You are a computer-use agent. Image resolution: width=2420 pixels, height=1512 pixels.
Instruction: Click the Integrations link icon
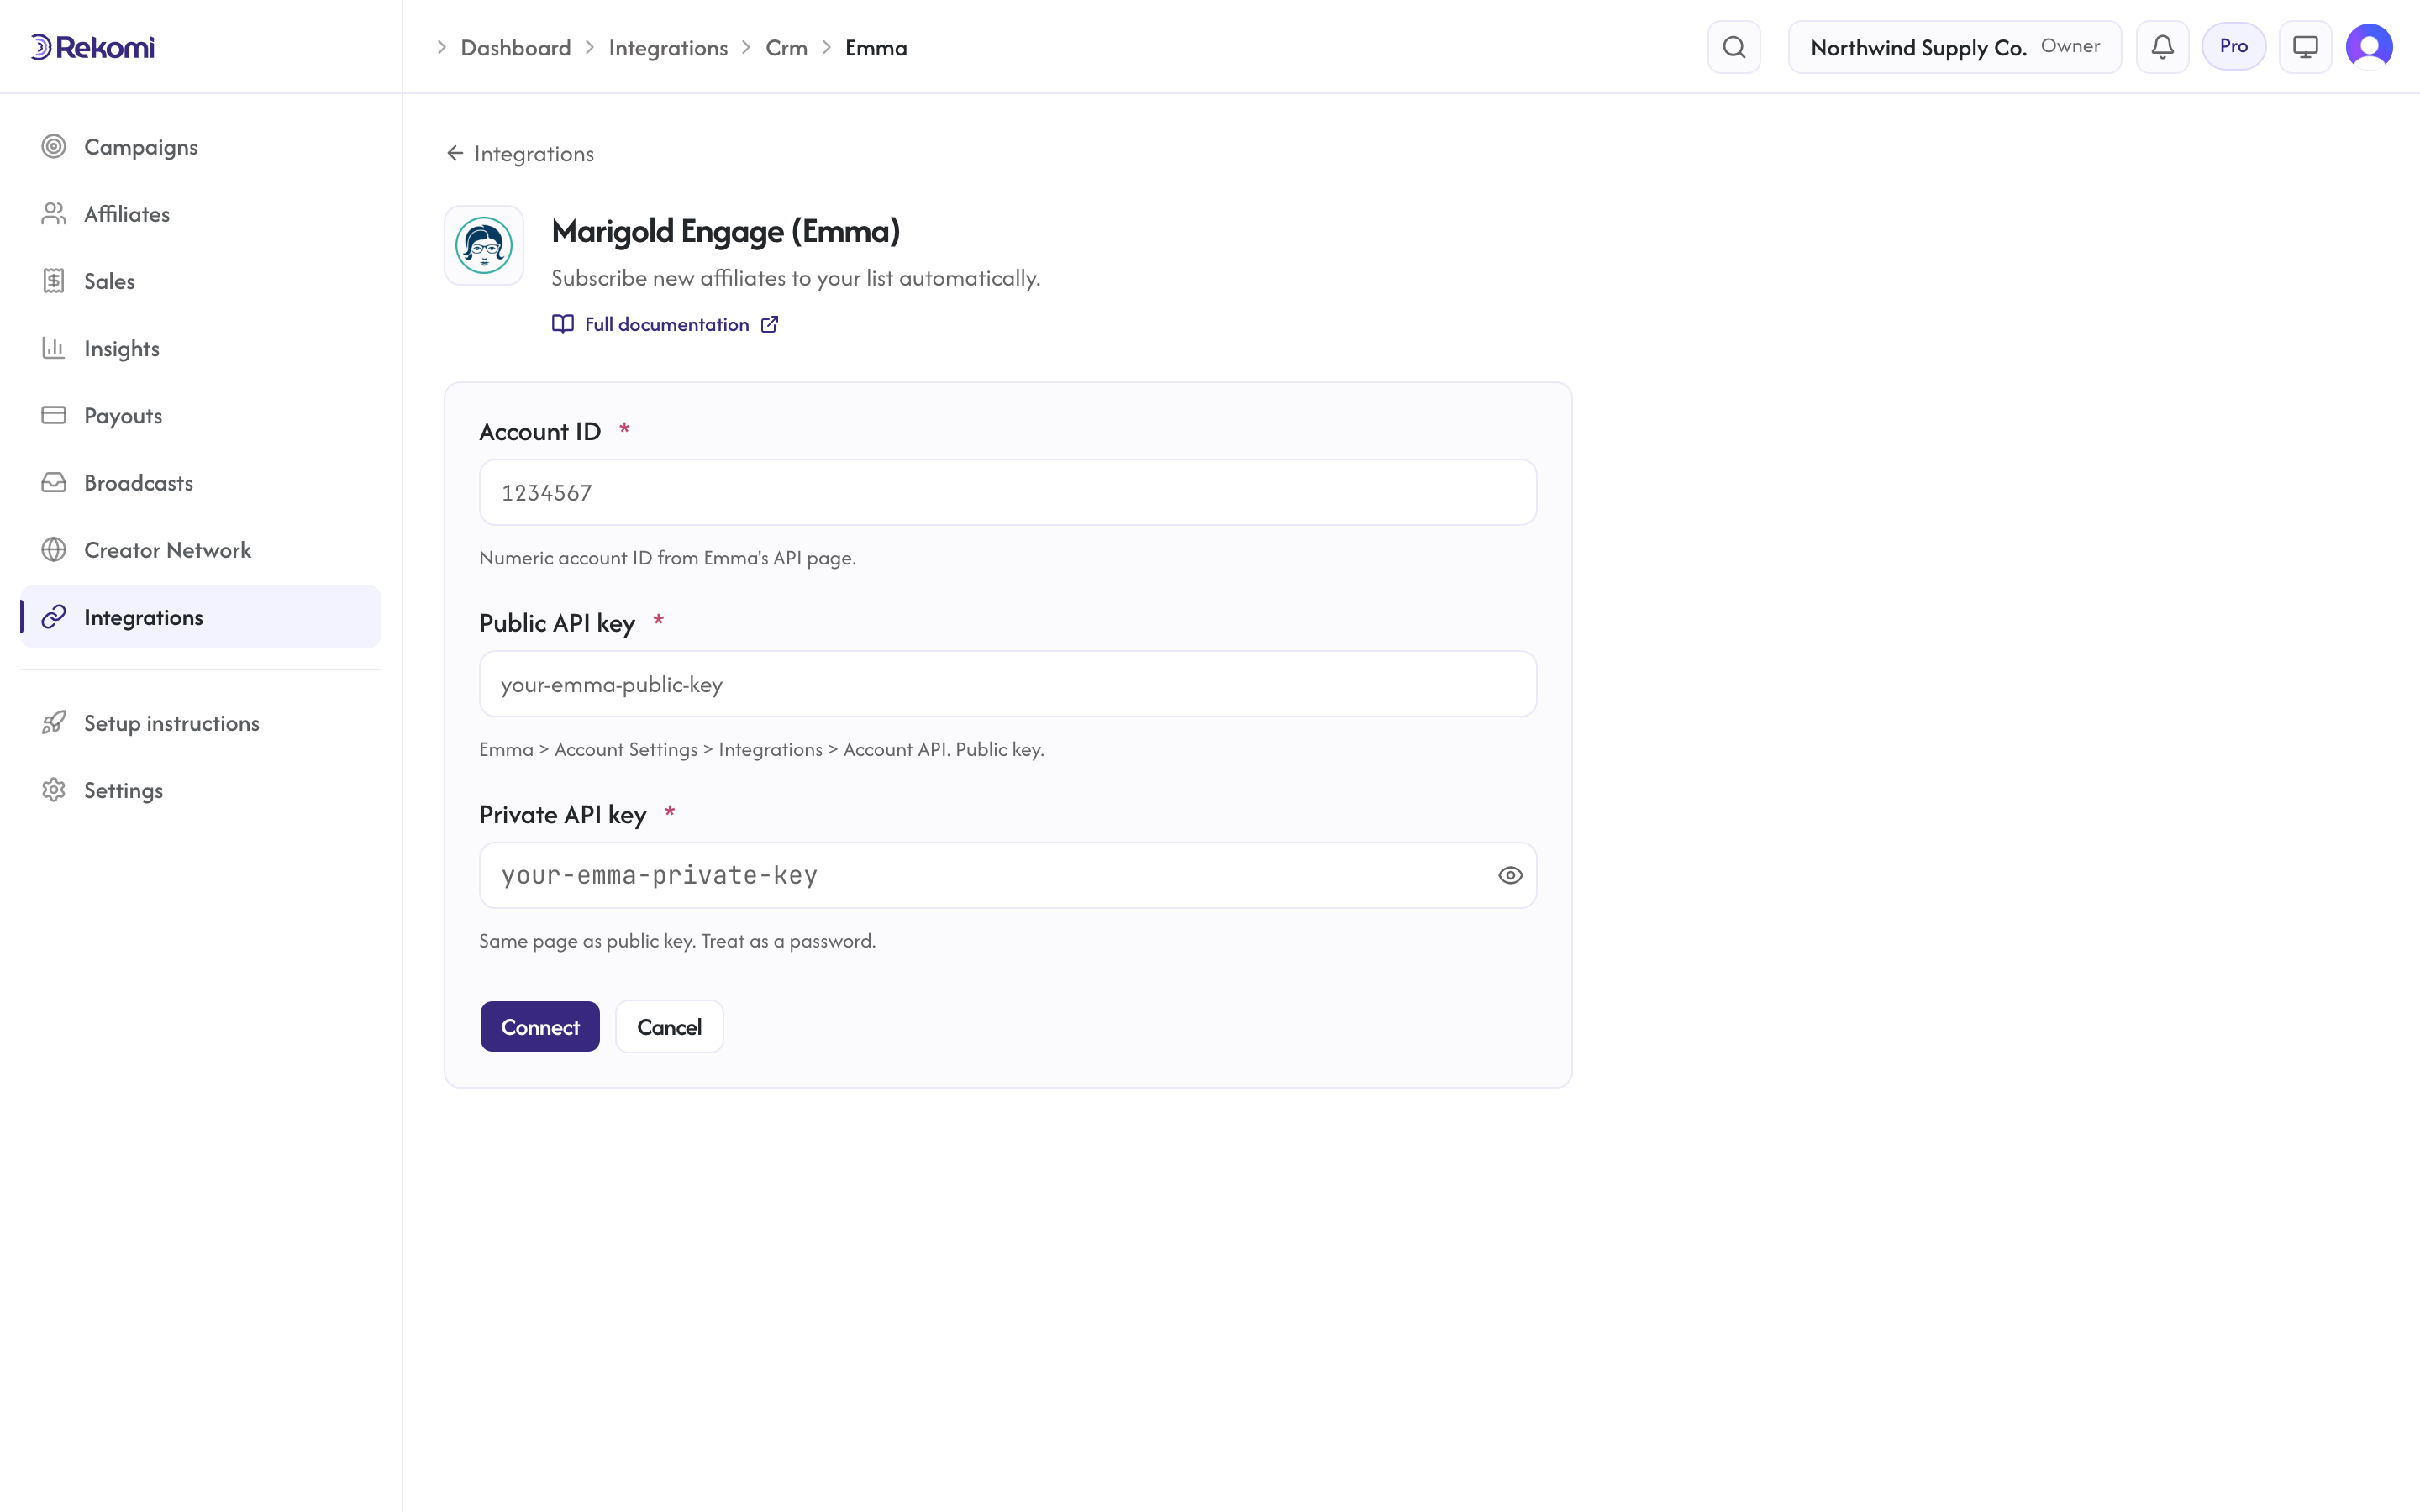pos(54,617)
